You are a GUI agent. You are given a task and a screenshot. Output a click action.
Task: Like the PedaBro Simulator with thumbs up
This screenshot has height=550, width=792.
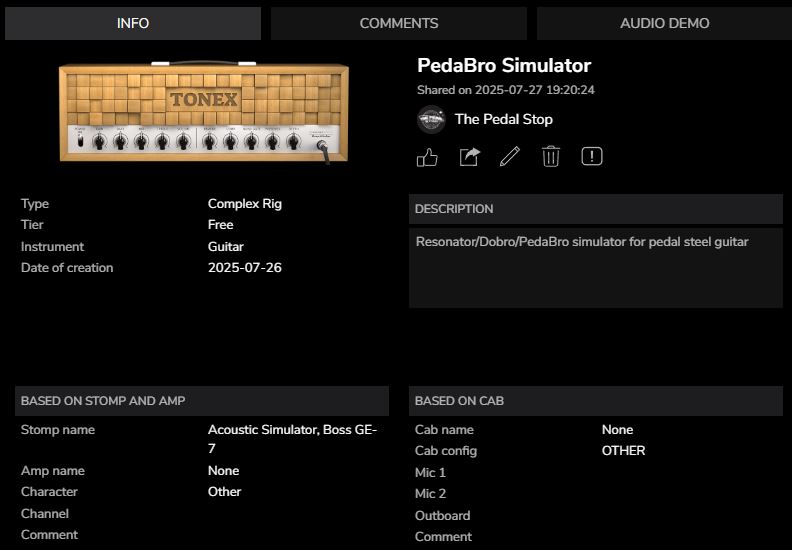point(427,157)
